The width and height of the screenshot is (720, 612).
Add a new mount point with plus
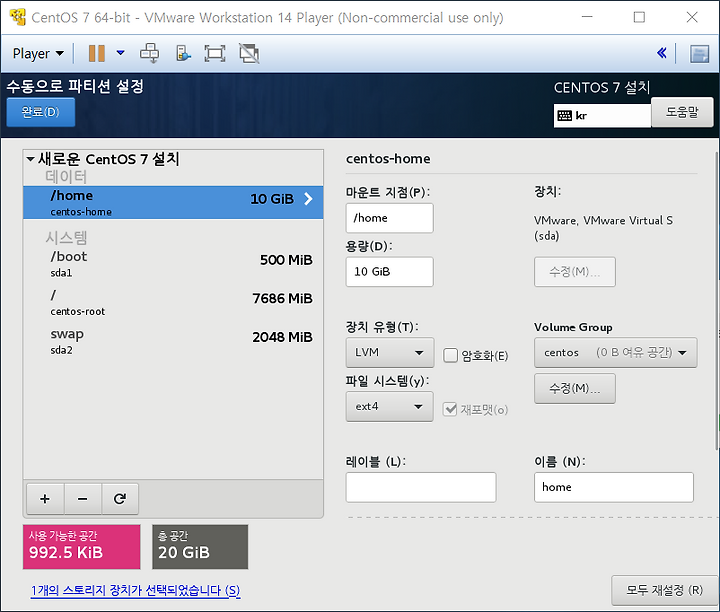tap(45, 499)
